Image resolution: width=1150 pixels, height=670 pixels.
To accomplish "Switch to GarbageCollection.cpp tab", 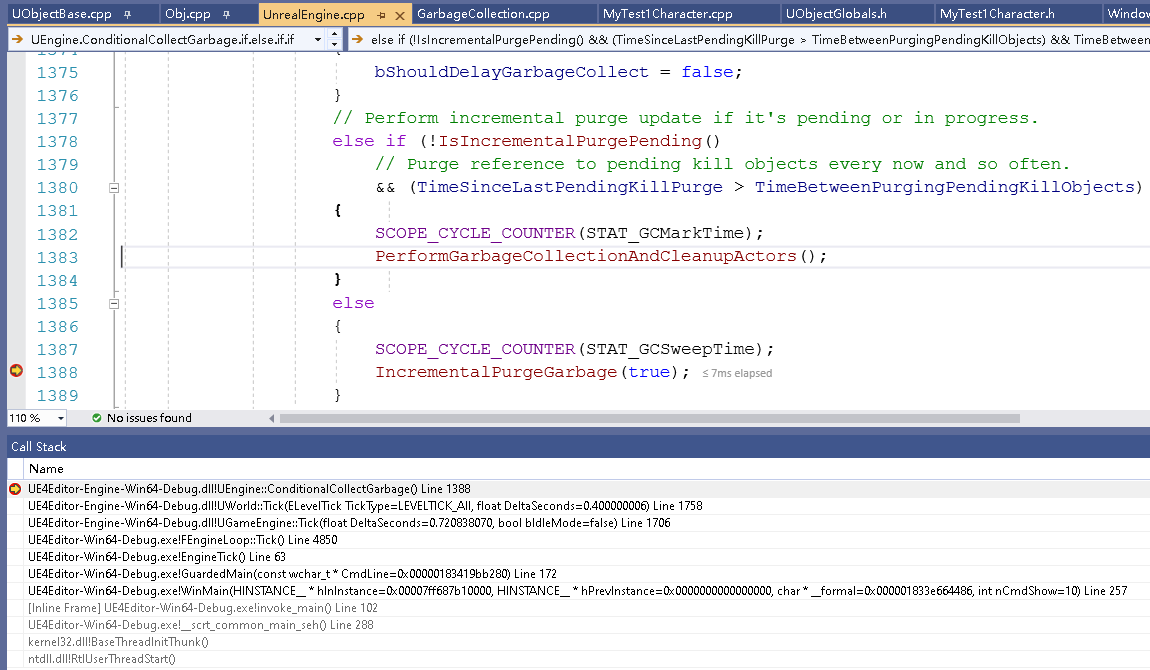I will [x=483, y=14].
